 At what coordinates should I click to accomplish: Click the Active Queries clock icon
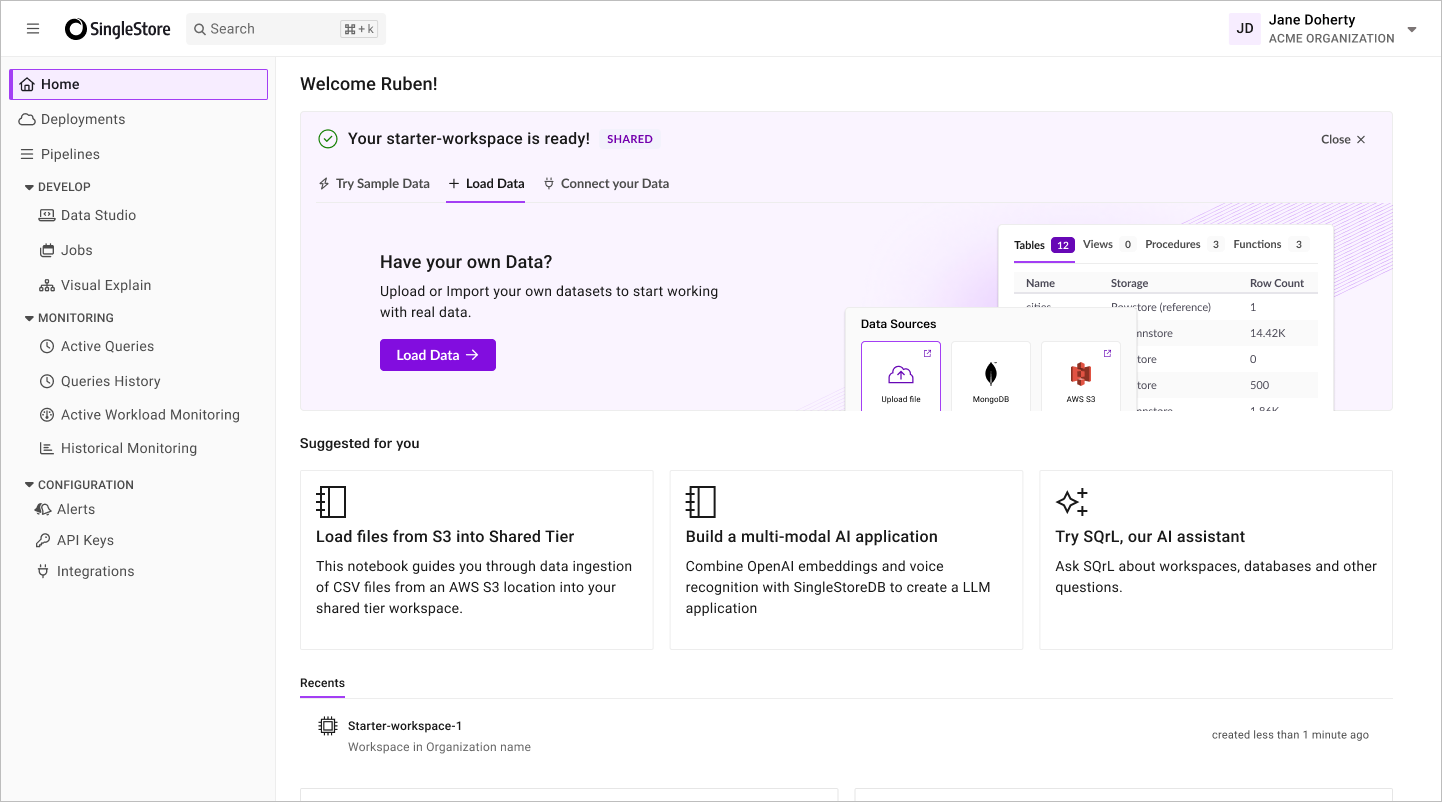(47, 346)
